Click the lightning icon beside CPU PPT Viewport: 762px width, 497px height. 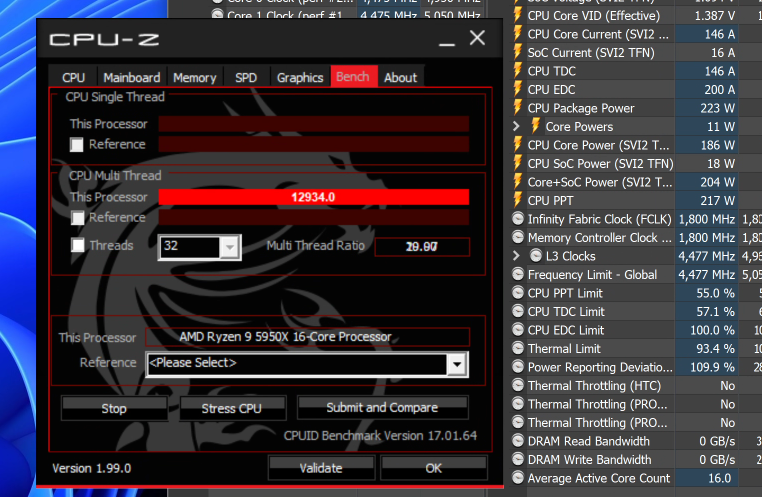click(518, 200)
